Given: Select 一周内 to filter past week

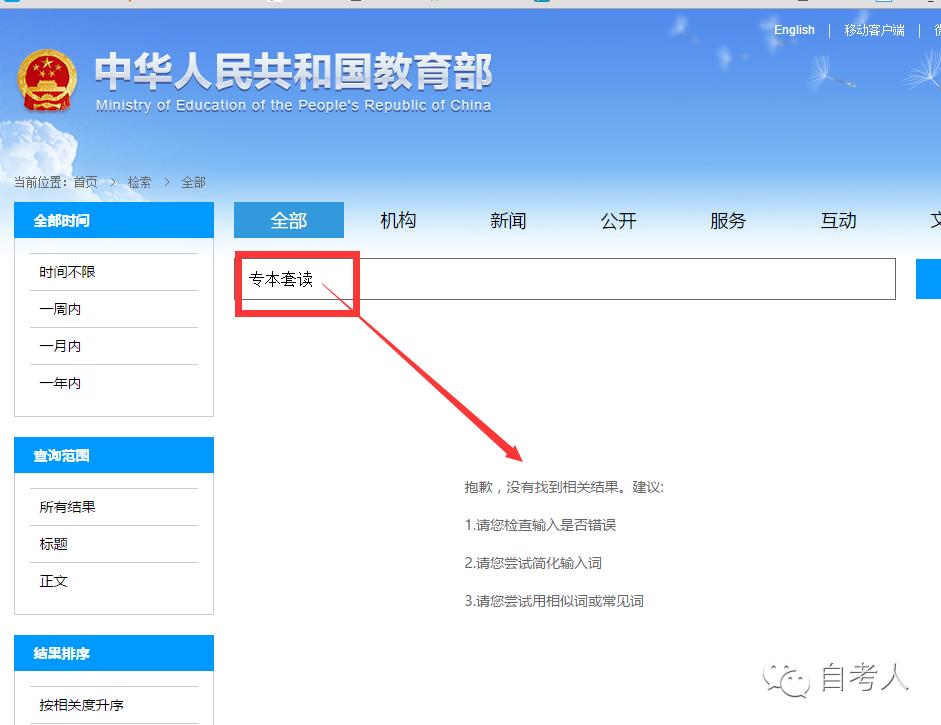Looking at the screenshot, I should (60, 308).
